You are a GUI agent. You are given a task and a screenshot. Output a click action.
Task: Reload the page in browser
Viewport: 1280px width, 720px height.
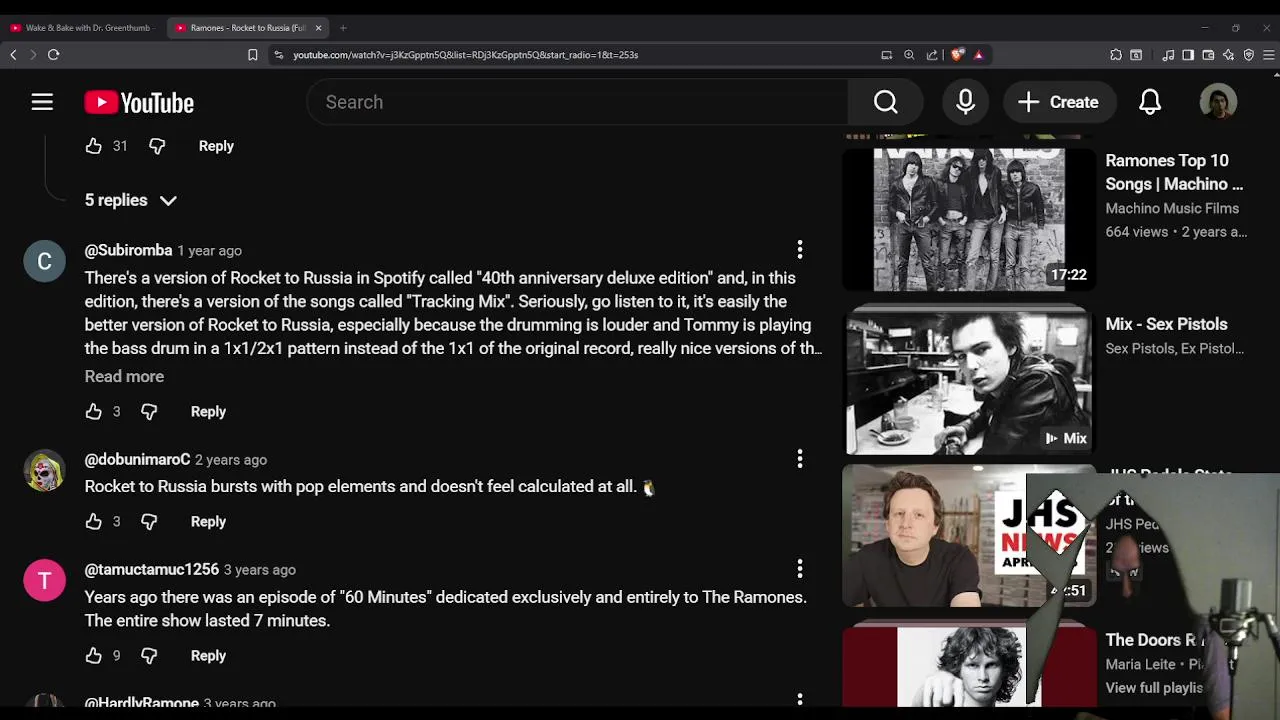[x=54, y=55]
